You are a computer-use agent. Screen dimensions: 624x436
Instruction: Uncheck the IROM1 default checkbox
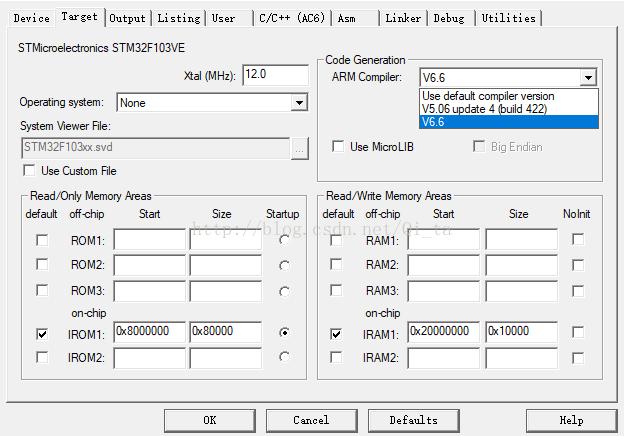point(42,334)
